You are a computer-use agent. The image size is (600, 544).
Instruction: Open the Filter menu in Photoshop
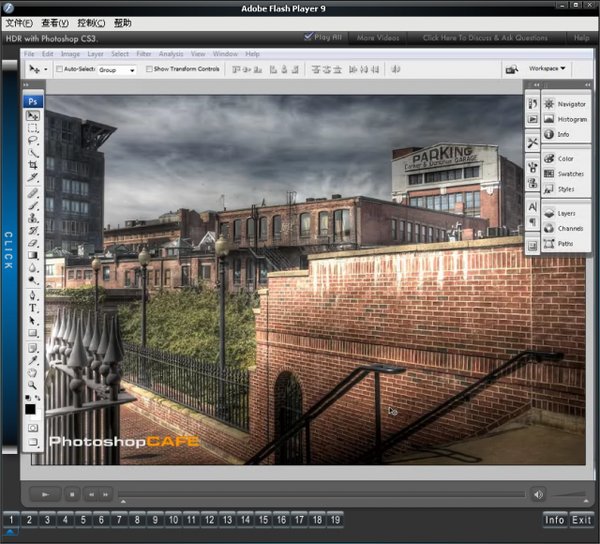[x=144, y=53]
